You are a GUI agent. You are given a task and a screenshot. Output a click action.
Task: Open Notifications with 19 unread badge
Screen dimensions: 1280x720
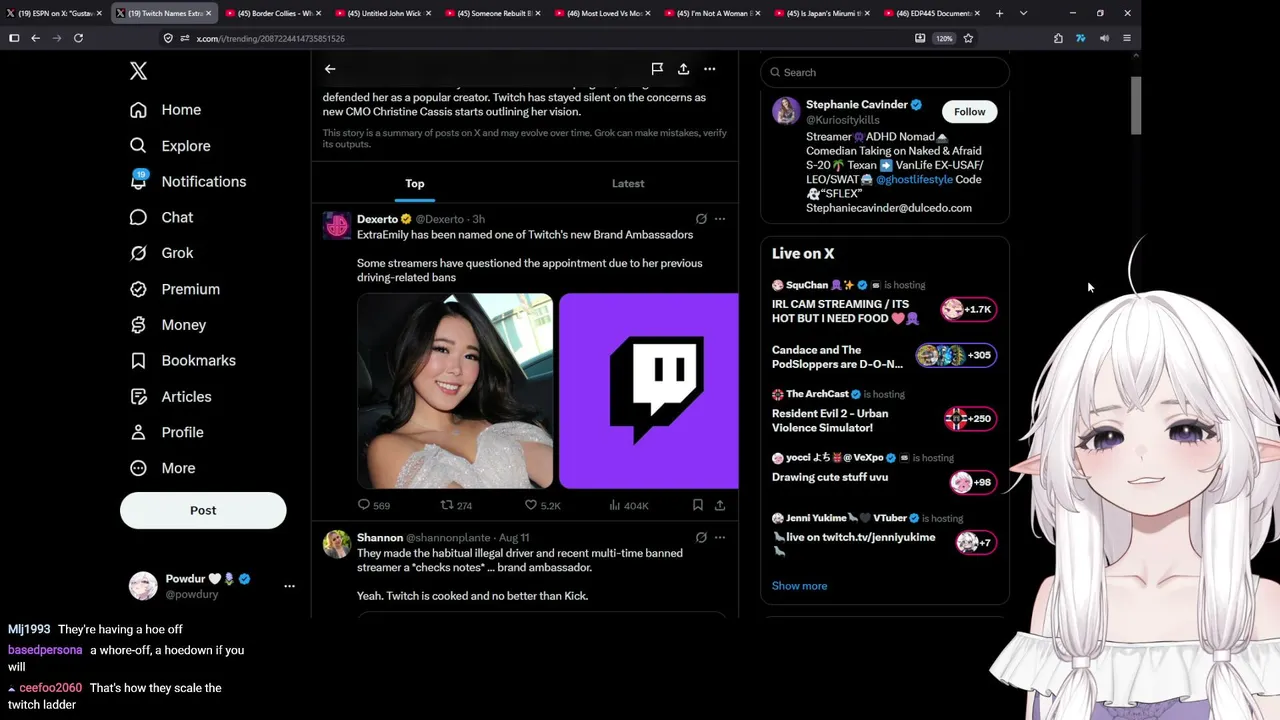[188, 181]
